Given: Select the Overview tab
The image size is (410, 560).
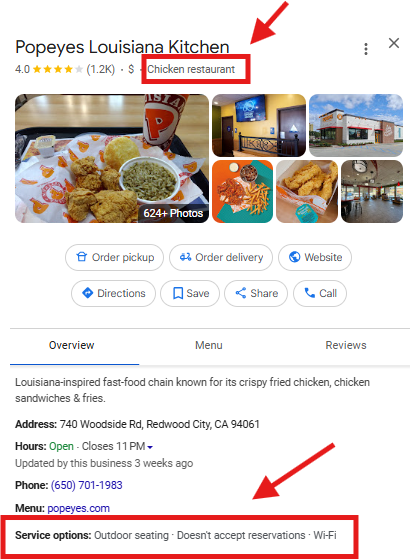Looking at the screenshot, I should pyautogui.click(x=71, y=345).
